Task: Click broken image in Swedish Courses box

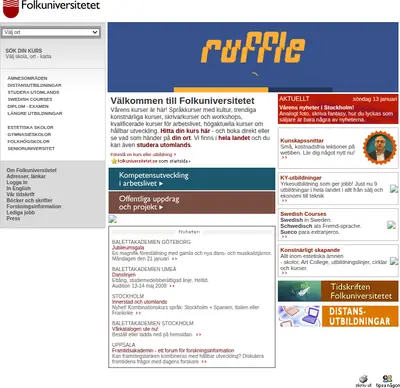Action: [x=392, y=225]
